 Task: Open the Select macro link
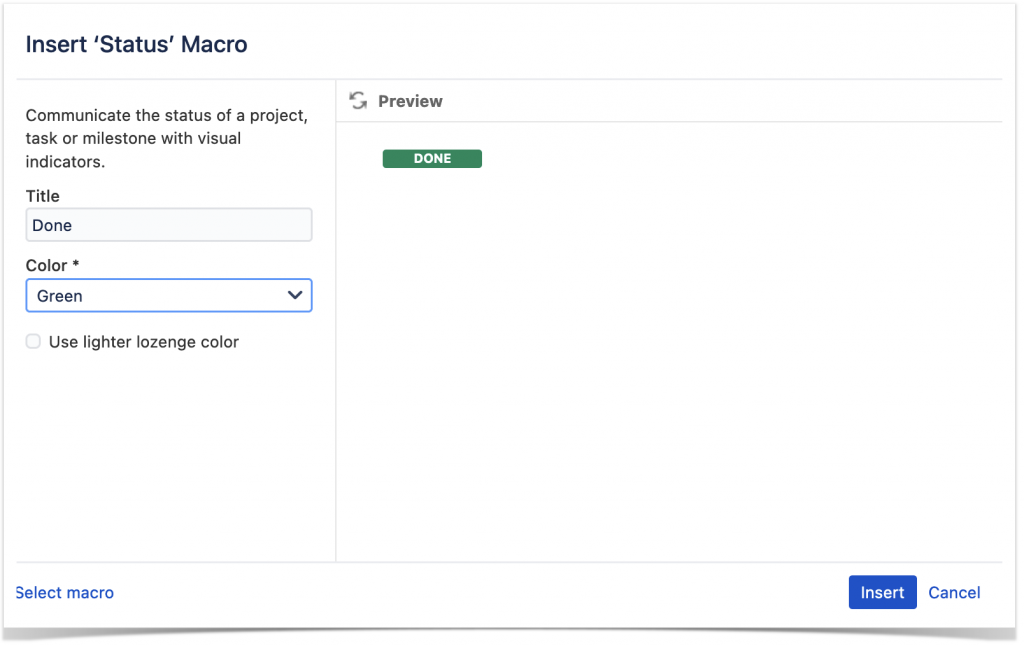[x=65, y=592]
